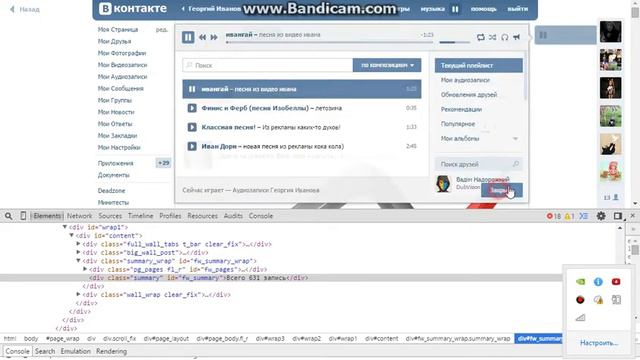Toggle repeat in audio player
The height and width of the screenshot is (360, 640).
(480, 38)
